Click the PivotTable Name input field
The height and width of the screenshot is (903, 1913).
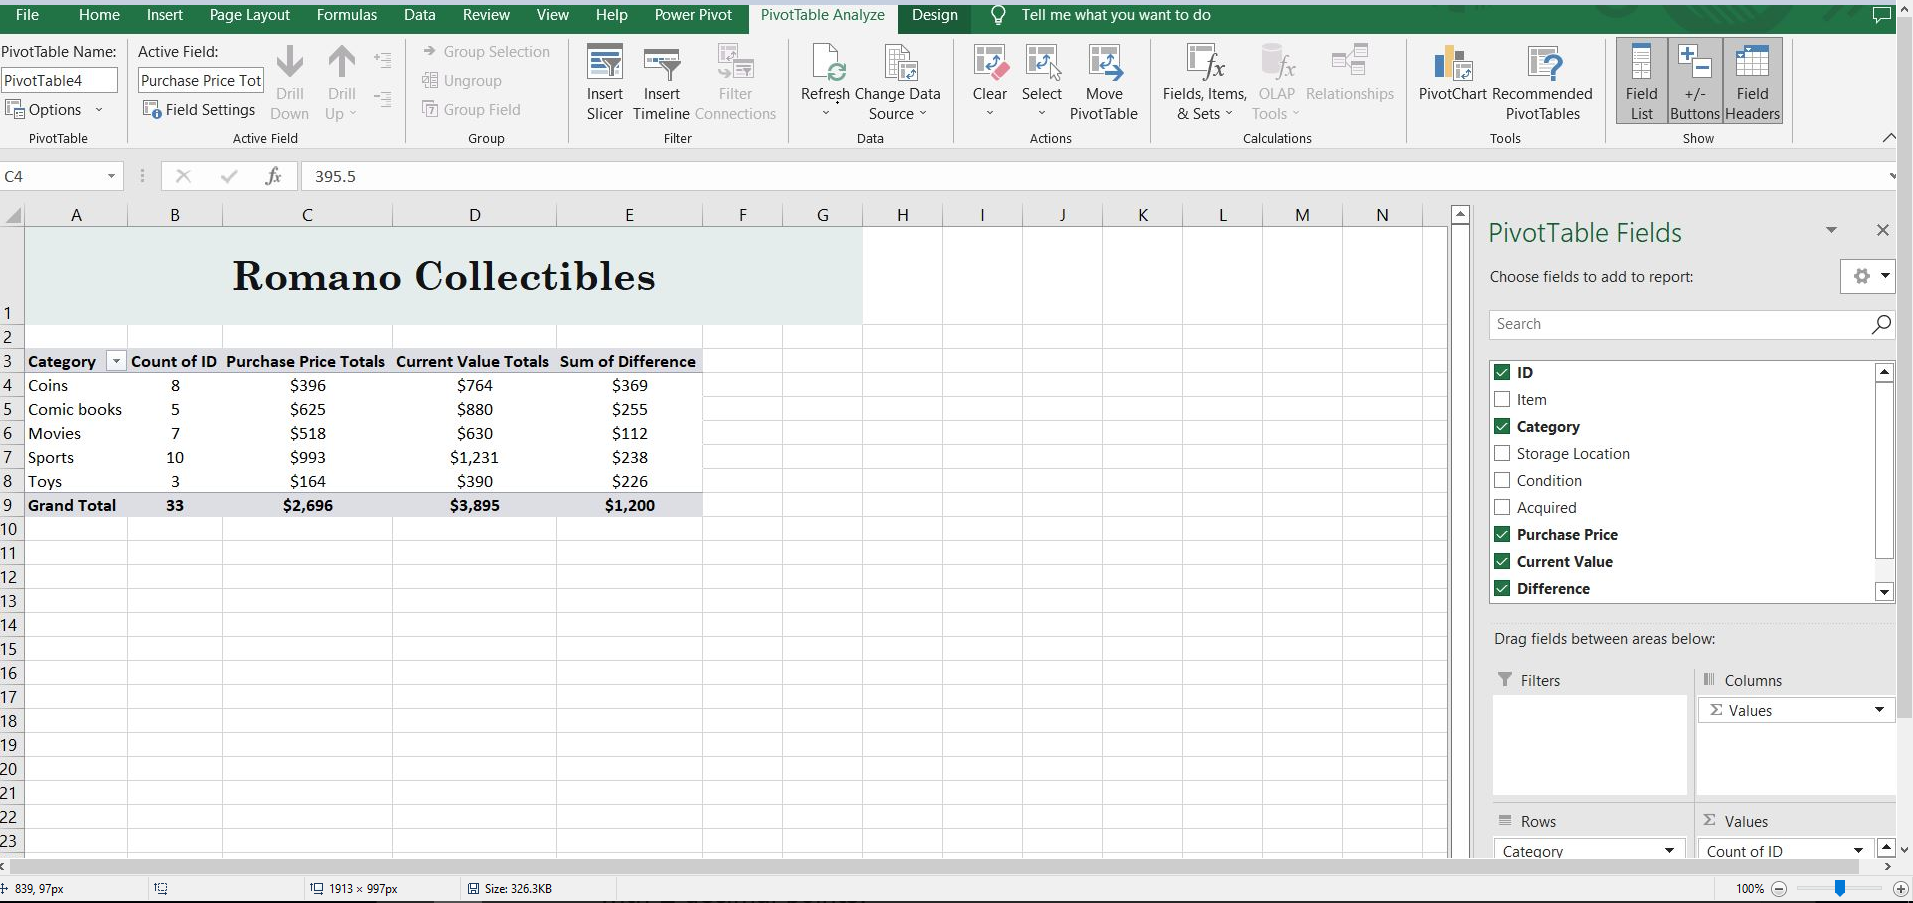(x=59, y=80)
